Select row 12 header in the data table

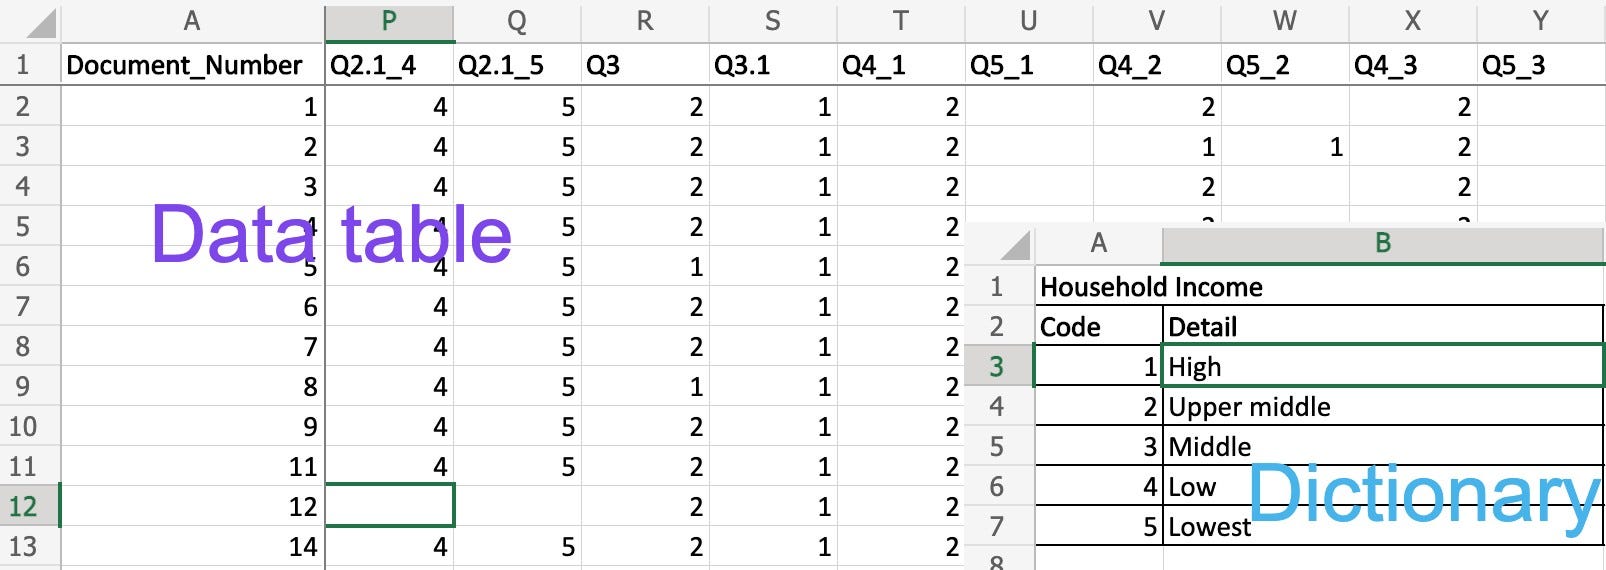pos(23,506)
